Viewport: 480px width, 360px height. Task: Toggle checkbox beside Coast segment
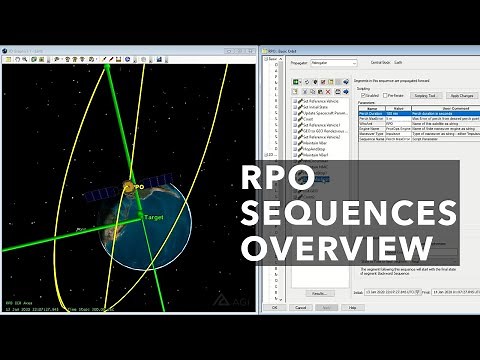295,119
